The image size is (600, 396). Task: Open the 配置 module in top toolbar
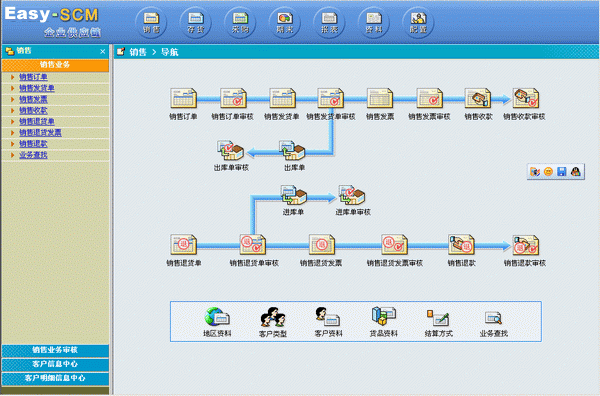418,23
